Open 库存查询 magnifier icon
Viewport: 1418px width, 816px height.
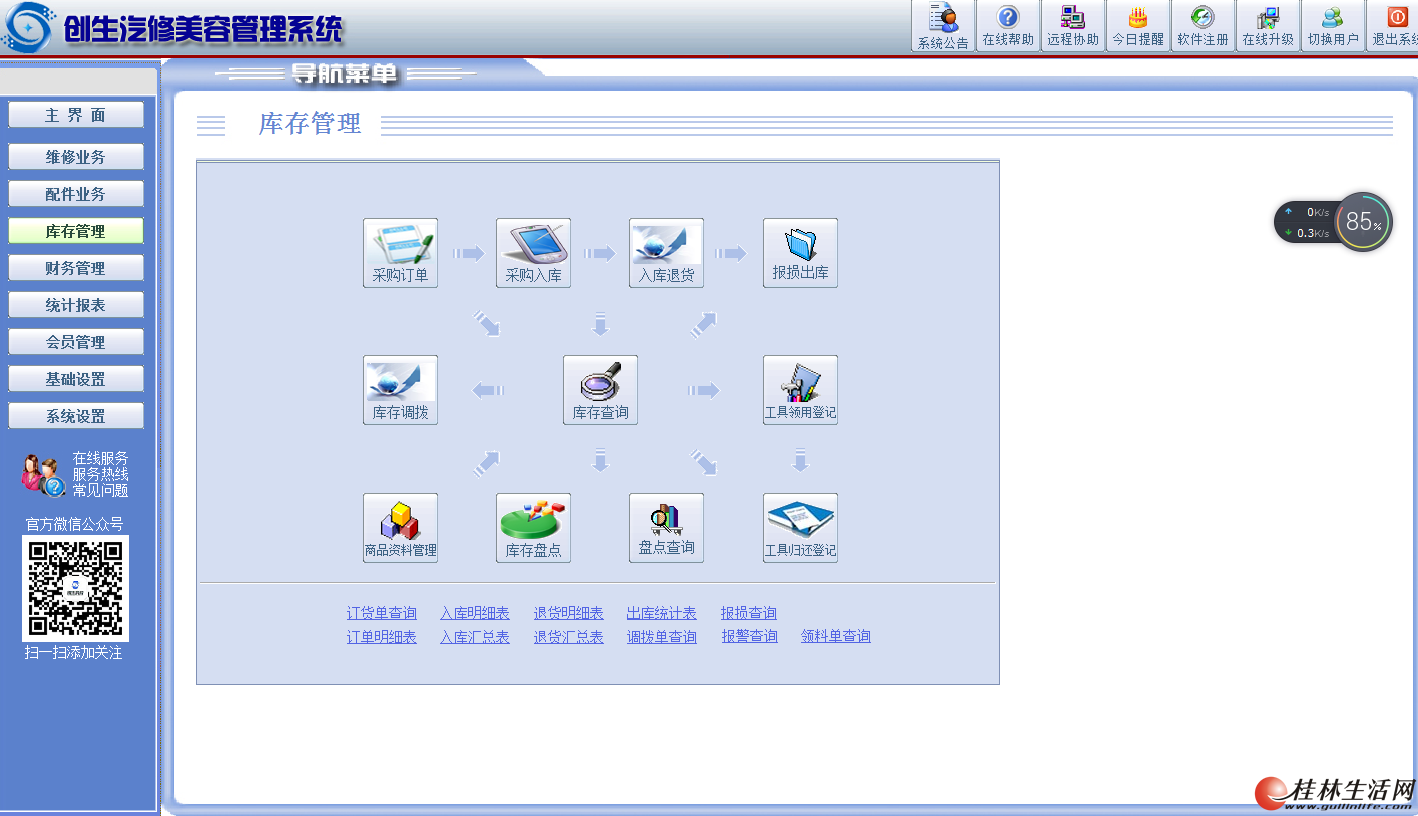(600, 390)
